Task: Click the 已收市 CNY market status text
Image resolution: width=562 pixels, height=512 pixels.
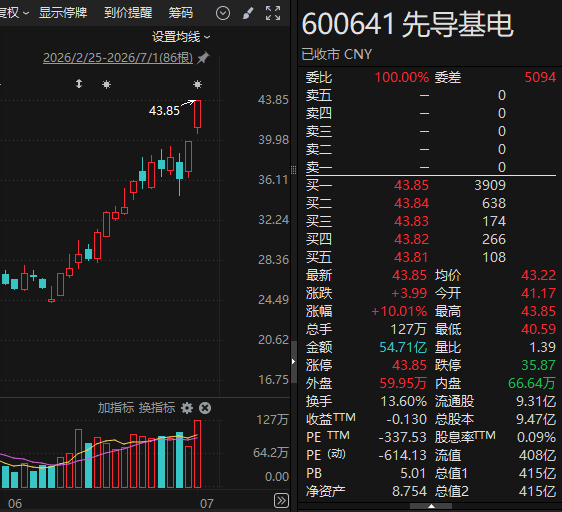Action: pyautogui.click(x=337, y=54)
